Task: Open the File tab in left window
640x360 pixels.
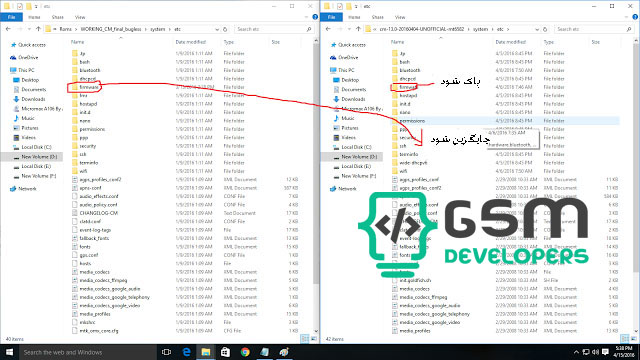Action: click(11, 17)
